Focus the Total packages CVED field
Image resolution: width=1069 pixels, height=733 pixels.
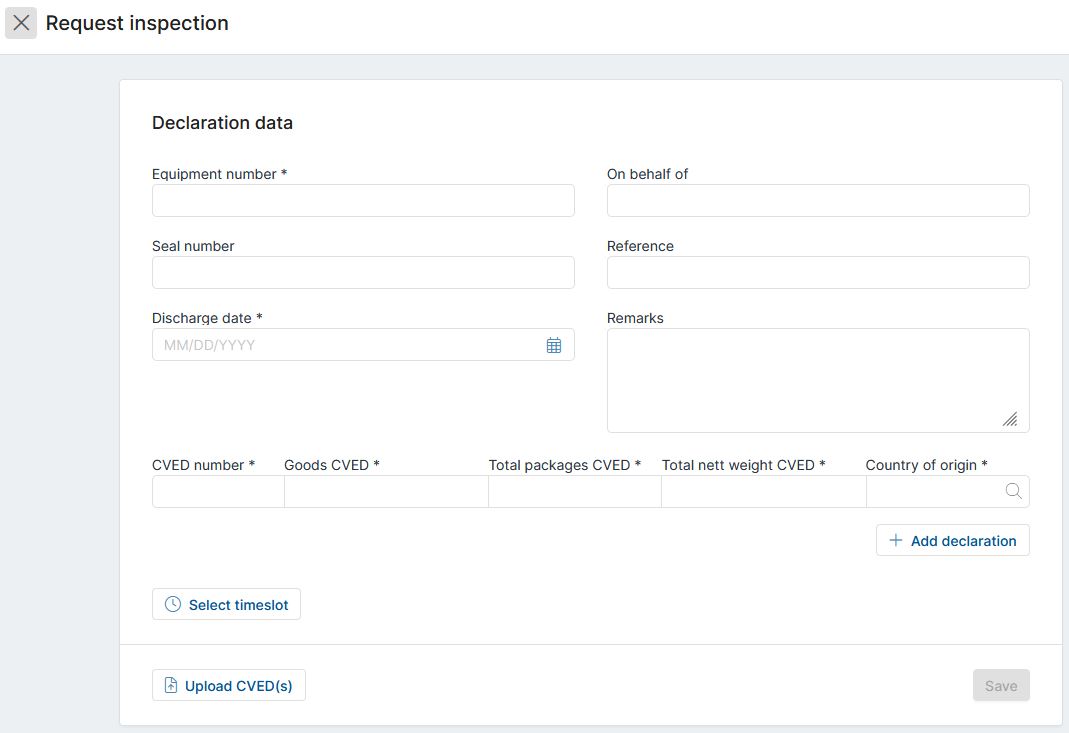click(x=574, y=492)
